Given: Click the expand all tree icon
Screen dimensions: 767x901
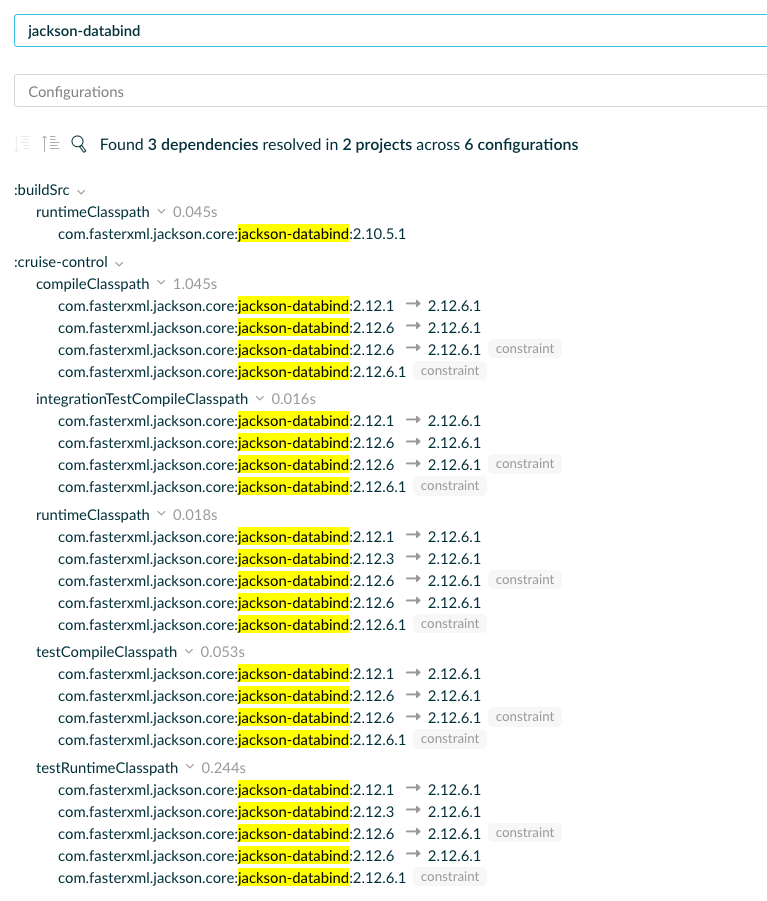Looking at the screenshot, I should (22, 144).
